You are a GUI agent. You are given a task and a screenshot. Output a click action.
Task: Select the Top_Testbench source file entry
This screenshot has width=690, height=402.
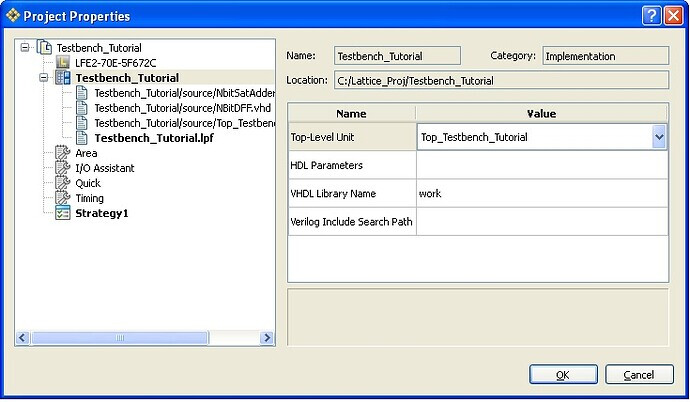(x=185, y=123)
